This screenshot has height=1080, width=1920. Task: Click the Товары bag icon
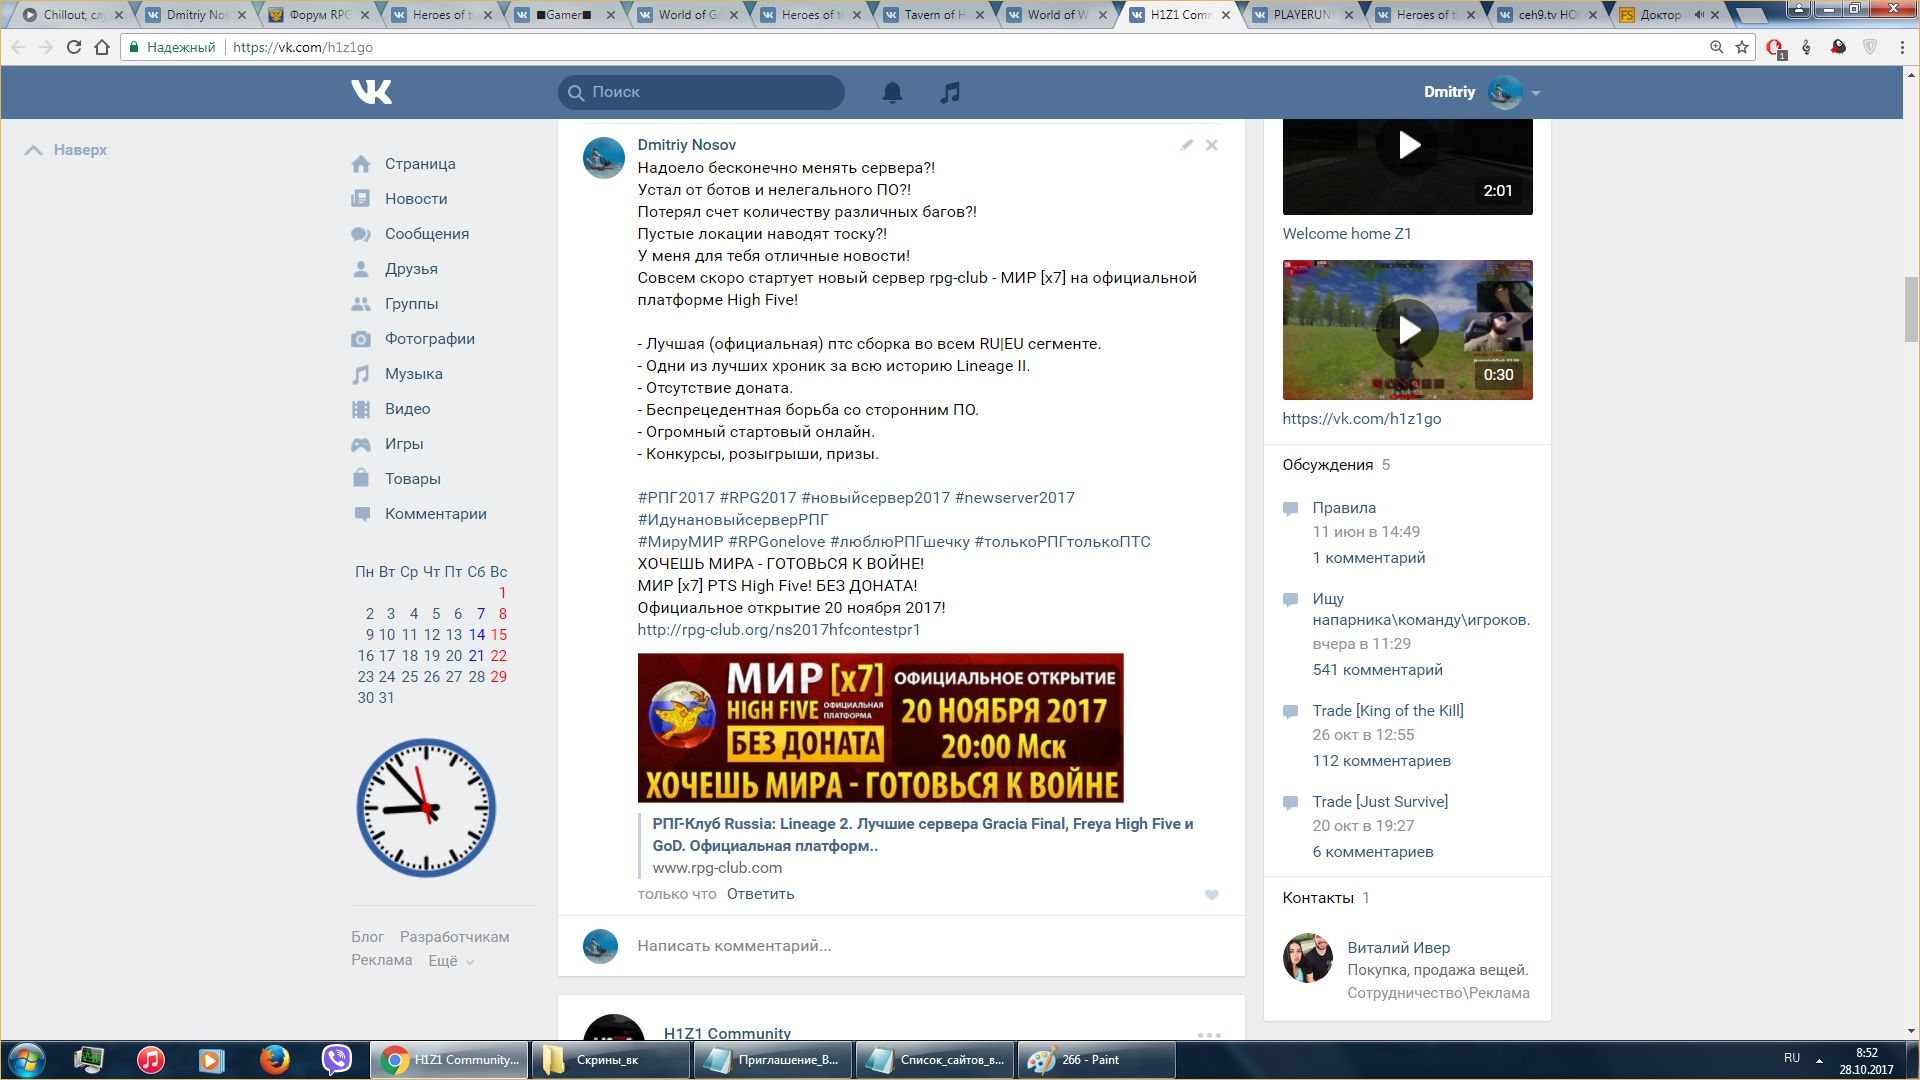(361, 479)
